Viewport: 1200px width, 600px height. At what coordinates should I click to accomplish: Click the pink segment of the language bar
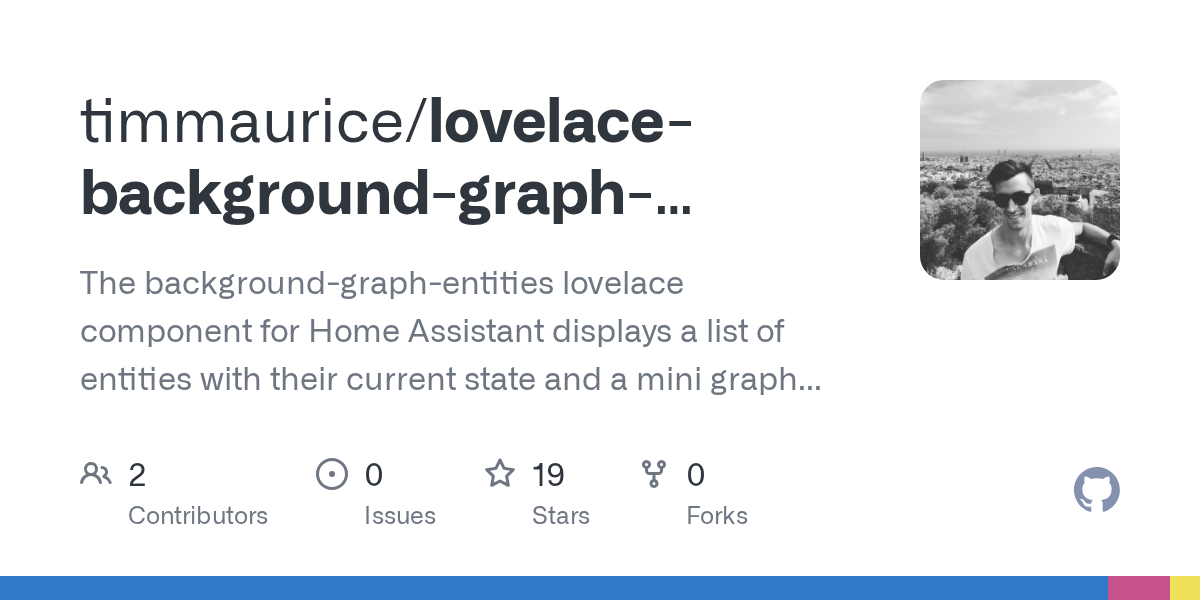click(1138, 588)
